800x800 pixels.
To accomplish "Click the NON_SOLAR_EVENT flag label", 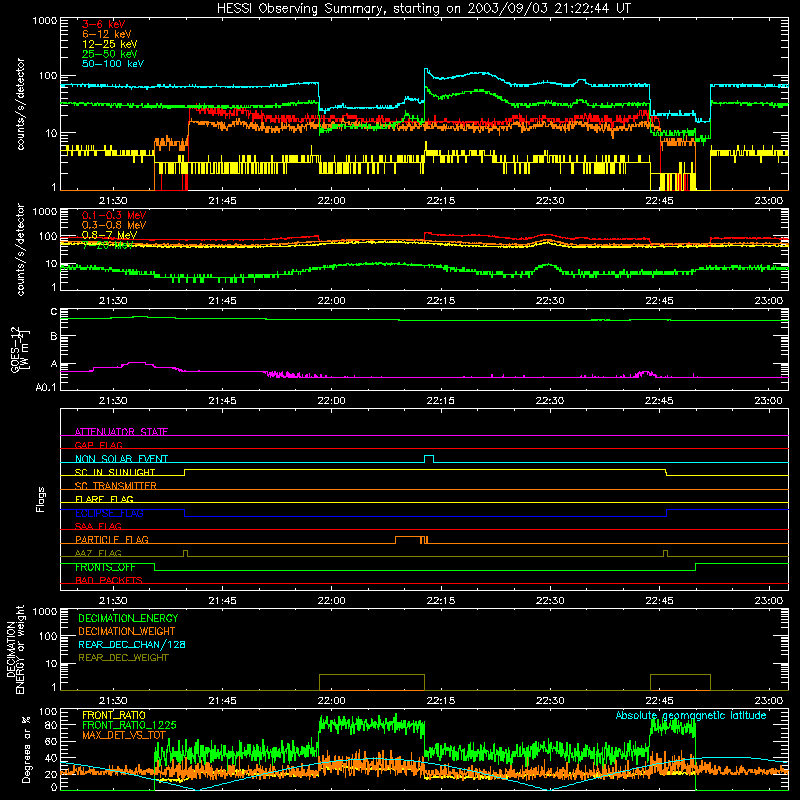I will tap(121, 459).
